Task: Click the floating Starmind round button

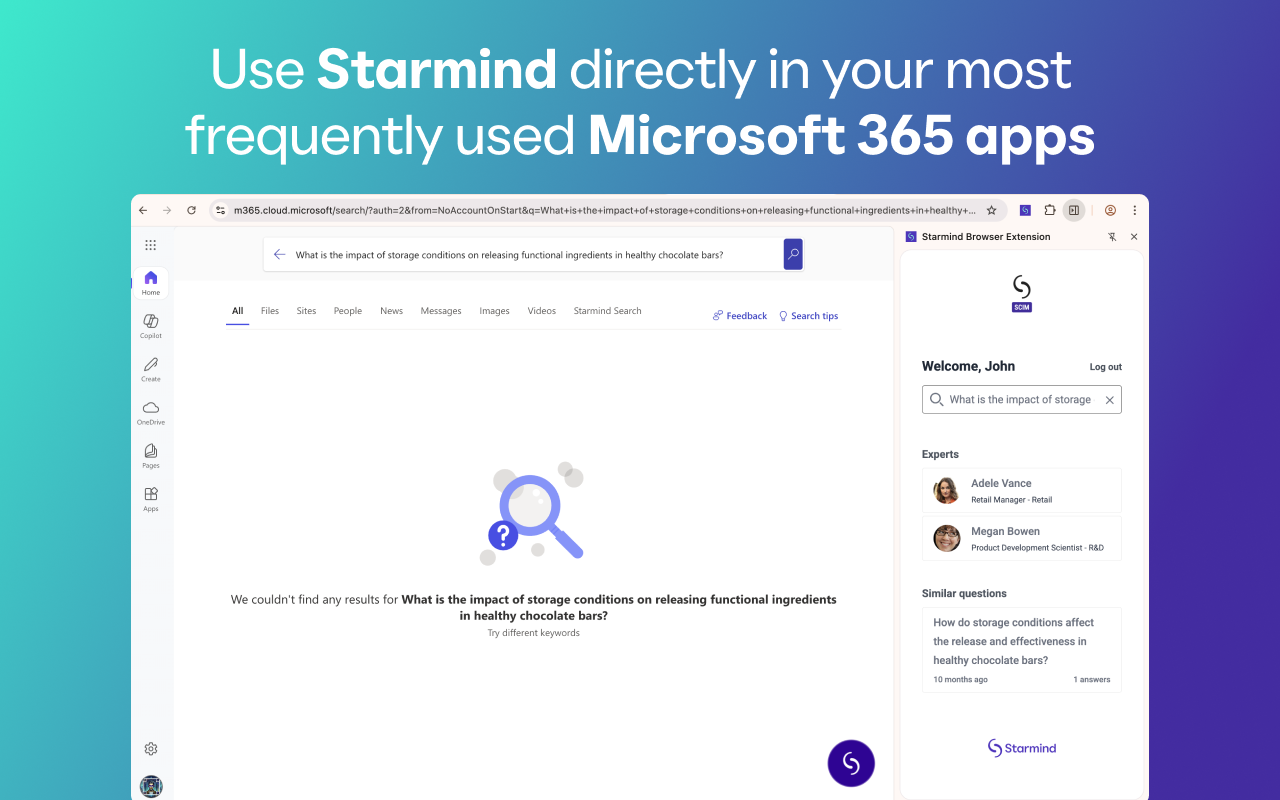Action: click(x=851, y=763)
